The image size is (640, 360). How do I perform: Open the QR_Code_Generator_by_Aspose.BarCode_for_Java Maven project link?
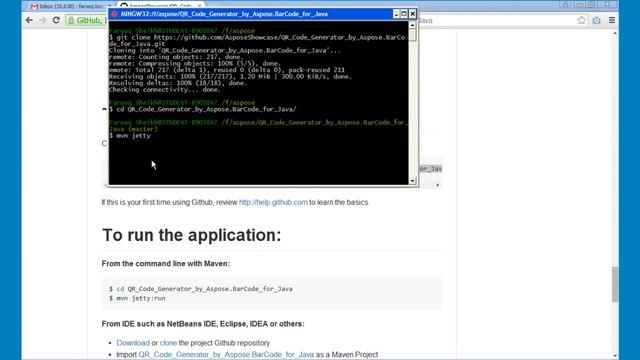point(226,355)
